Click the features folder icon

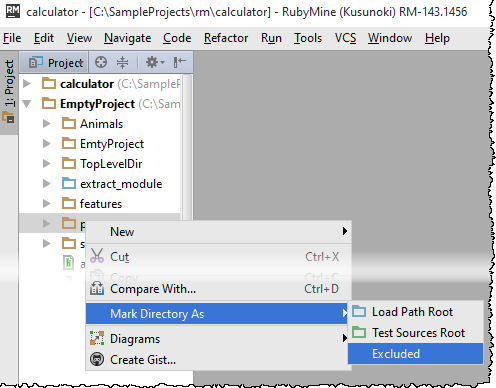pyautogui.click(x=69, y=203)
